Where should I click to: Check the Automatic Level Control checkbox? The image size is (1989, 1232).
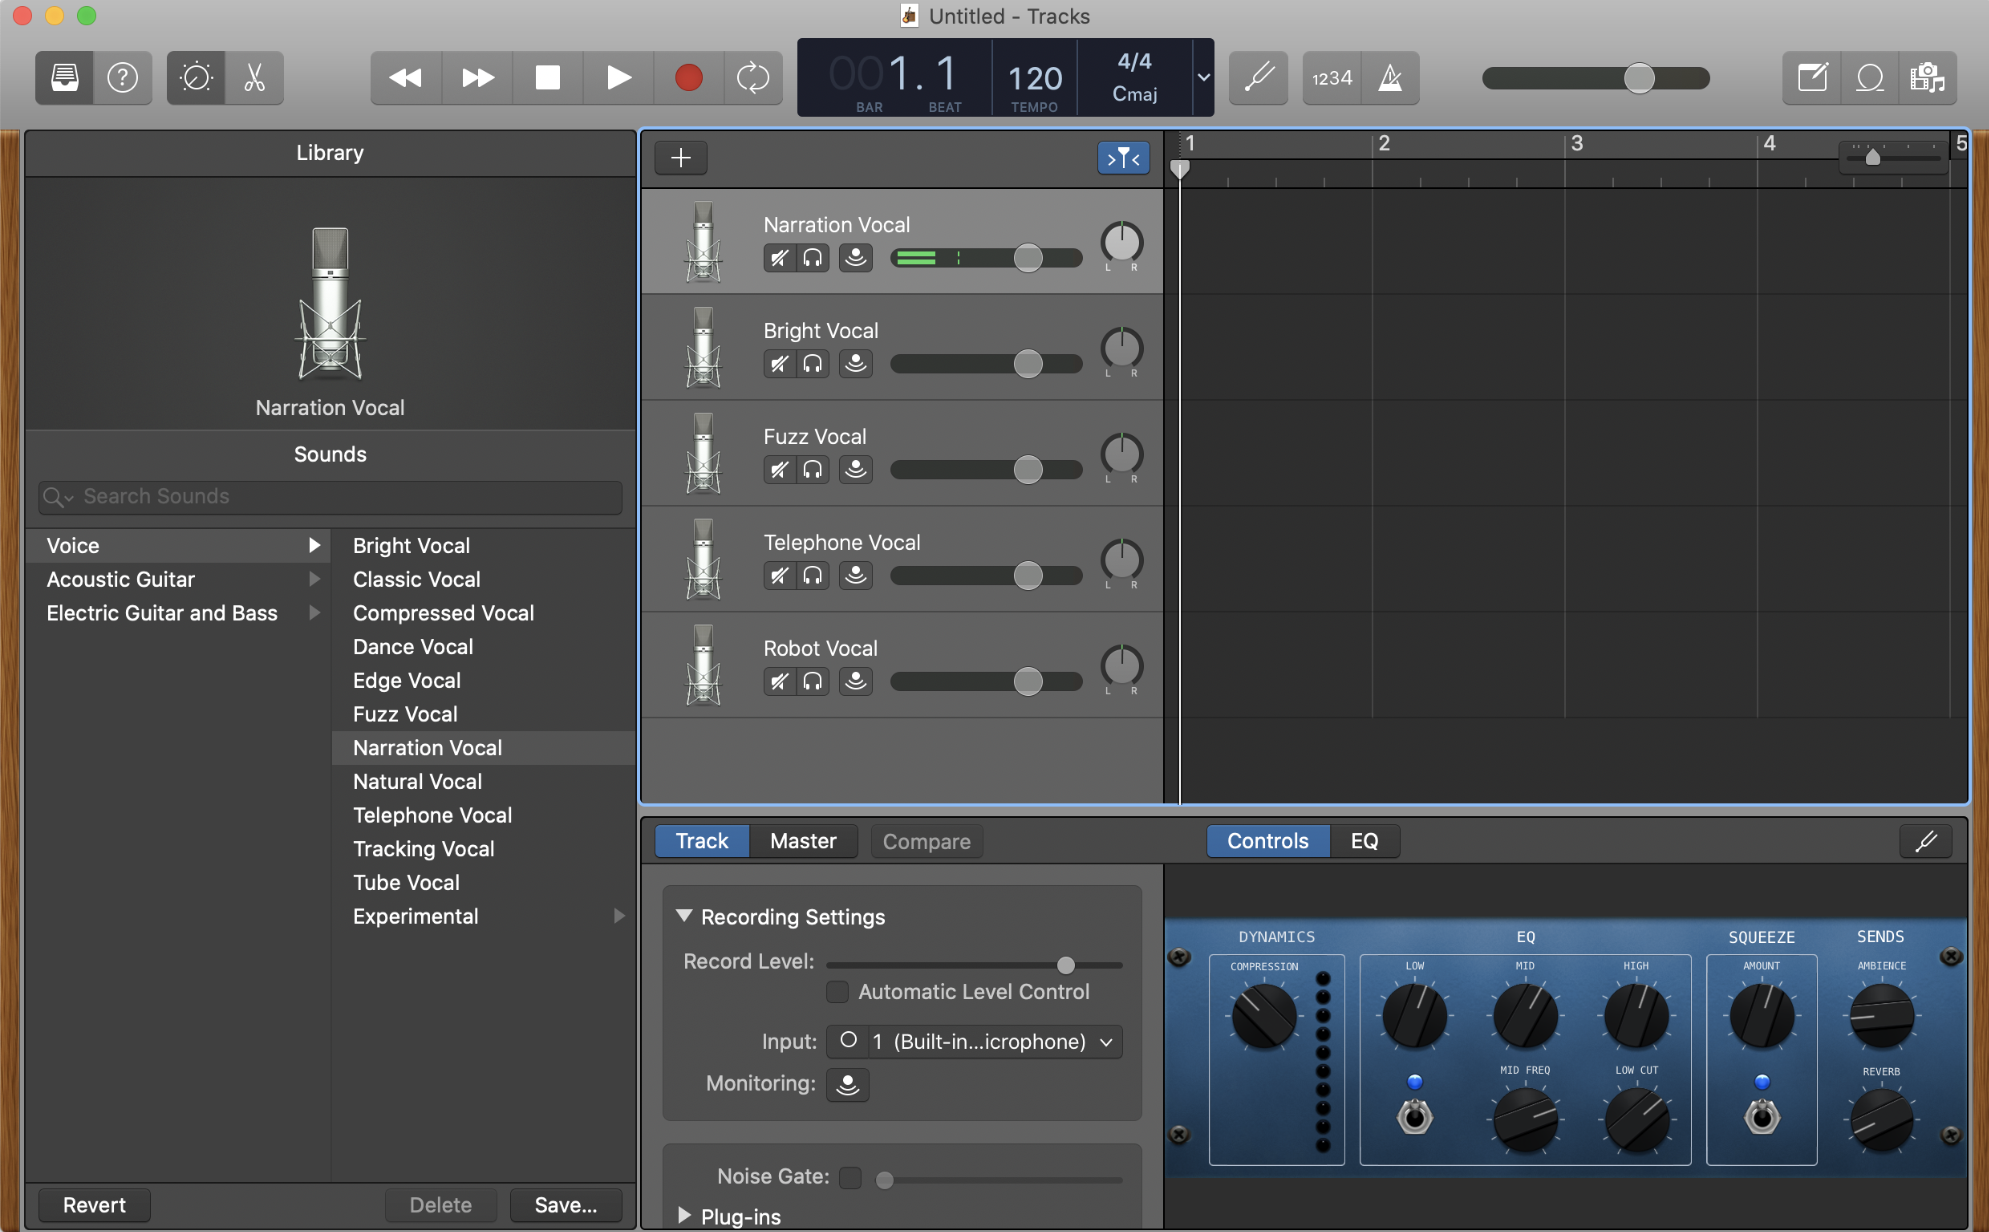click(838, 992)
